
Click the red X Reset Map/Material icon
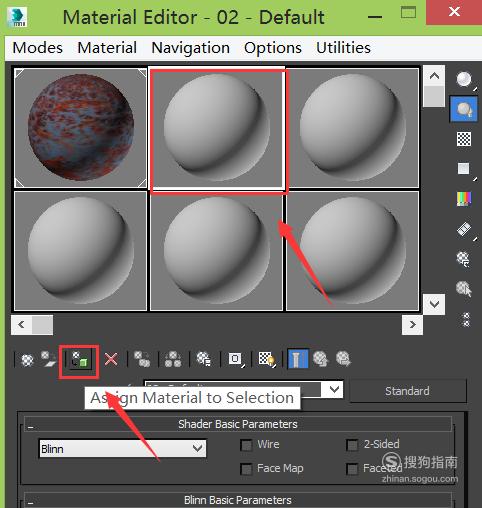pyautogui.click(x=111, y=360)
